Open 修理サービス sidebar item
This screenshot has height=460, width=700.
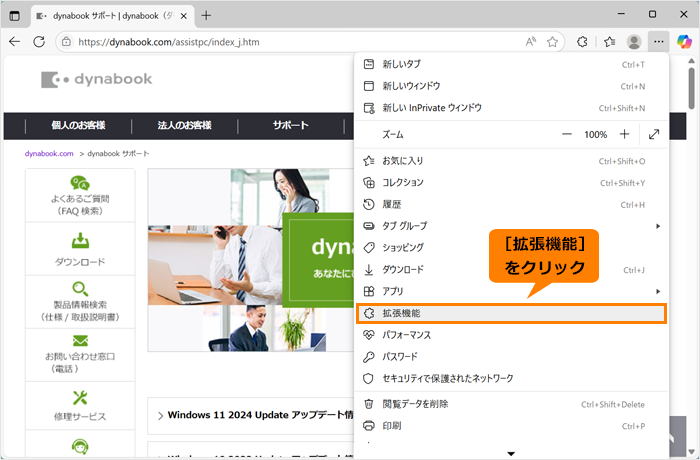[80, 406]
